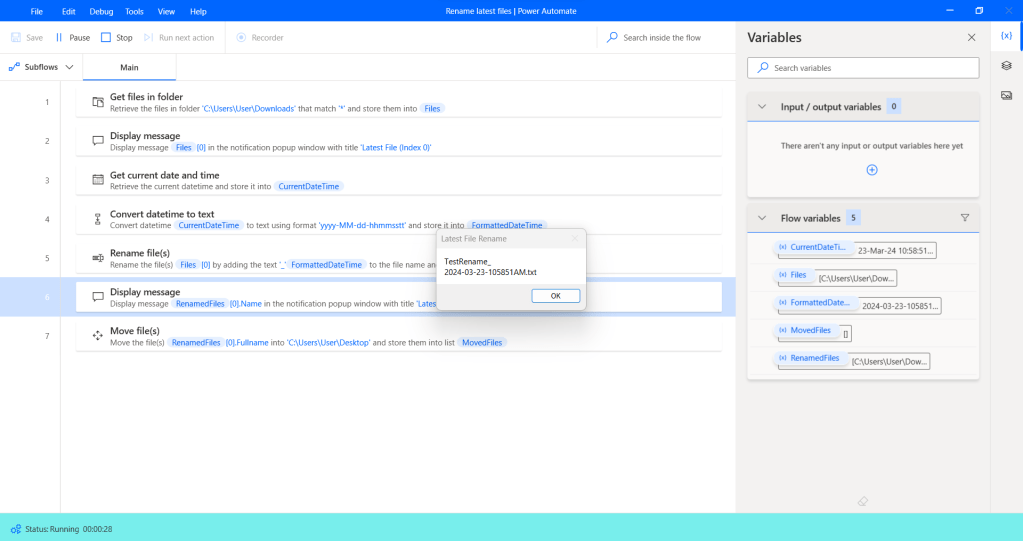This screenshot has width=1023, height=541.
Task: Click the Pause icon in the toolbar
Action: click(x=59, y=38)
